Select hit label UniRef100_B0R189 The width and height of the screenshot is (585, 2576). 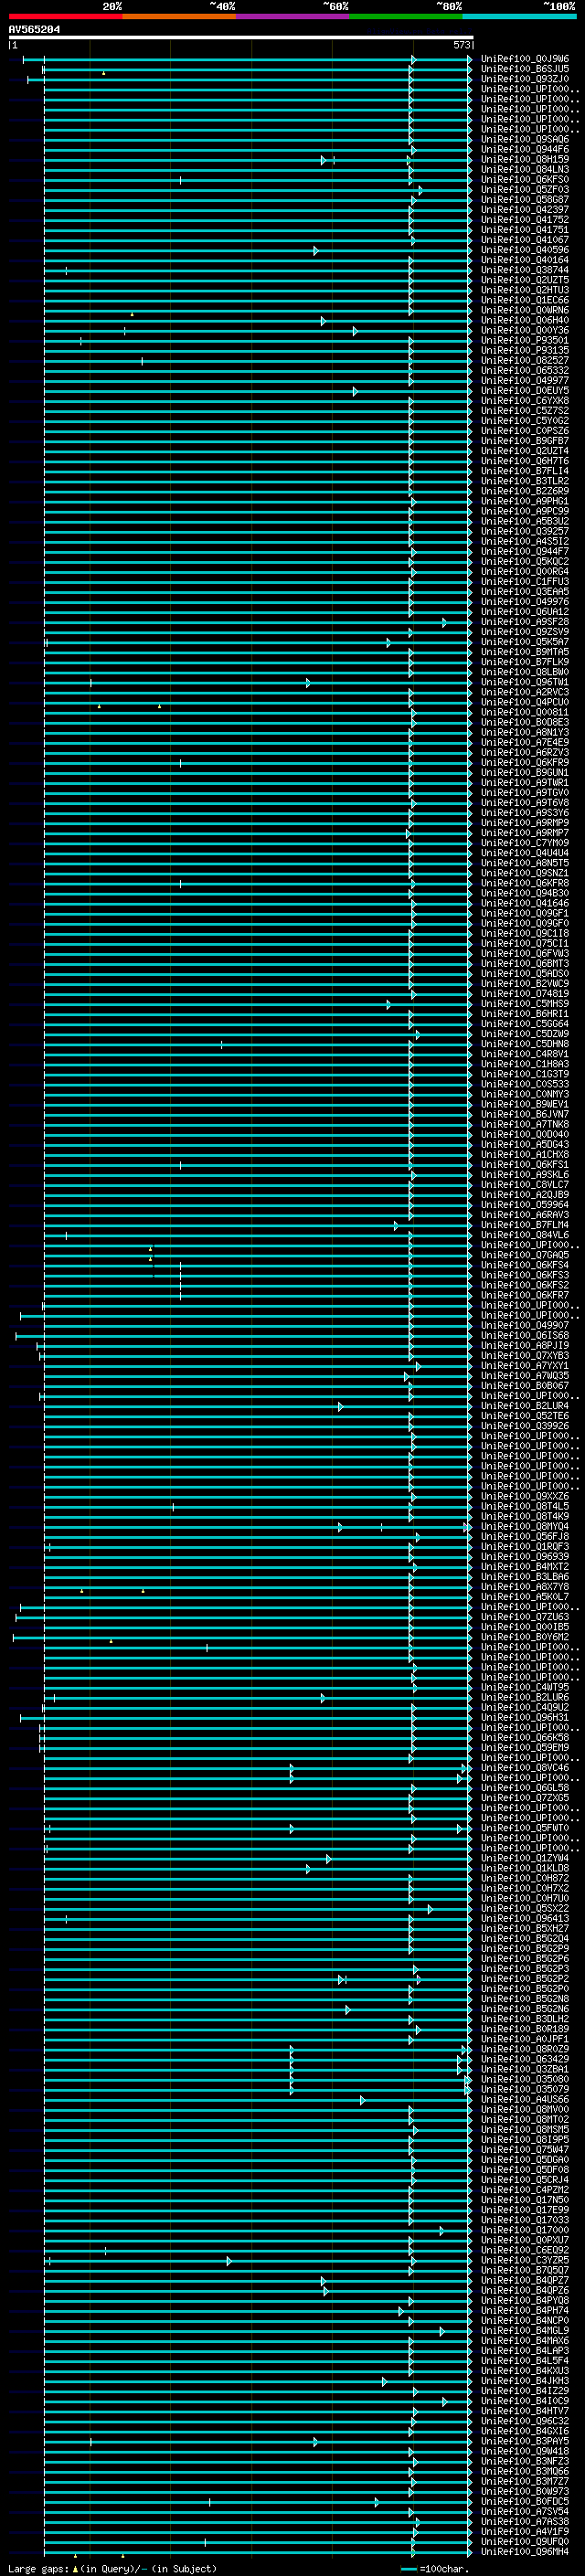(525, 2029)
